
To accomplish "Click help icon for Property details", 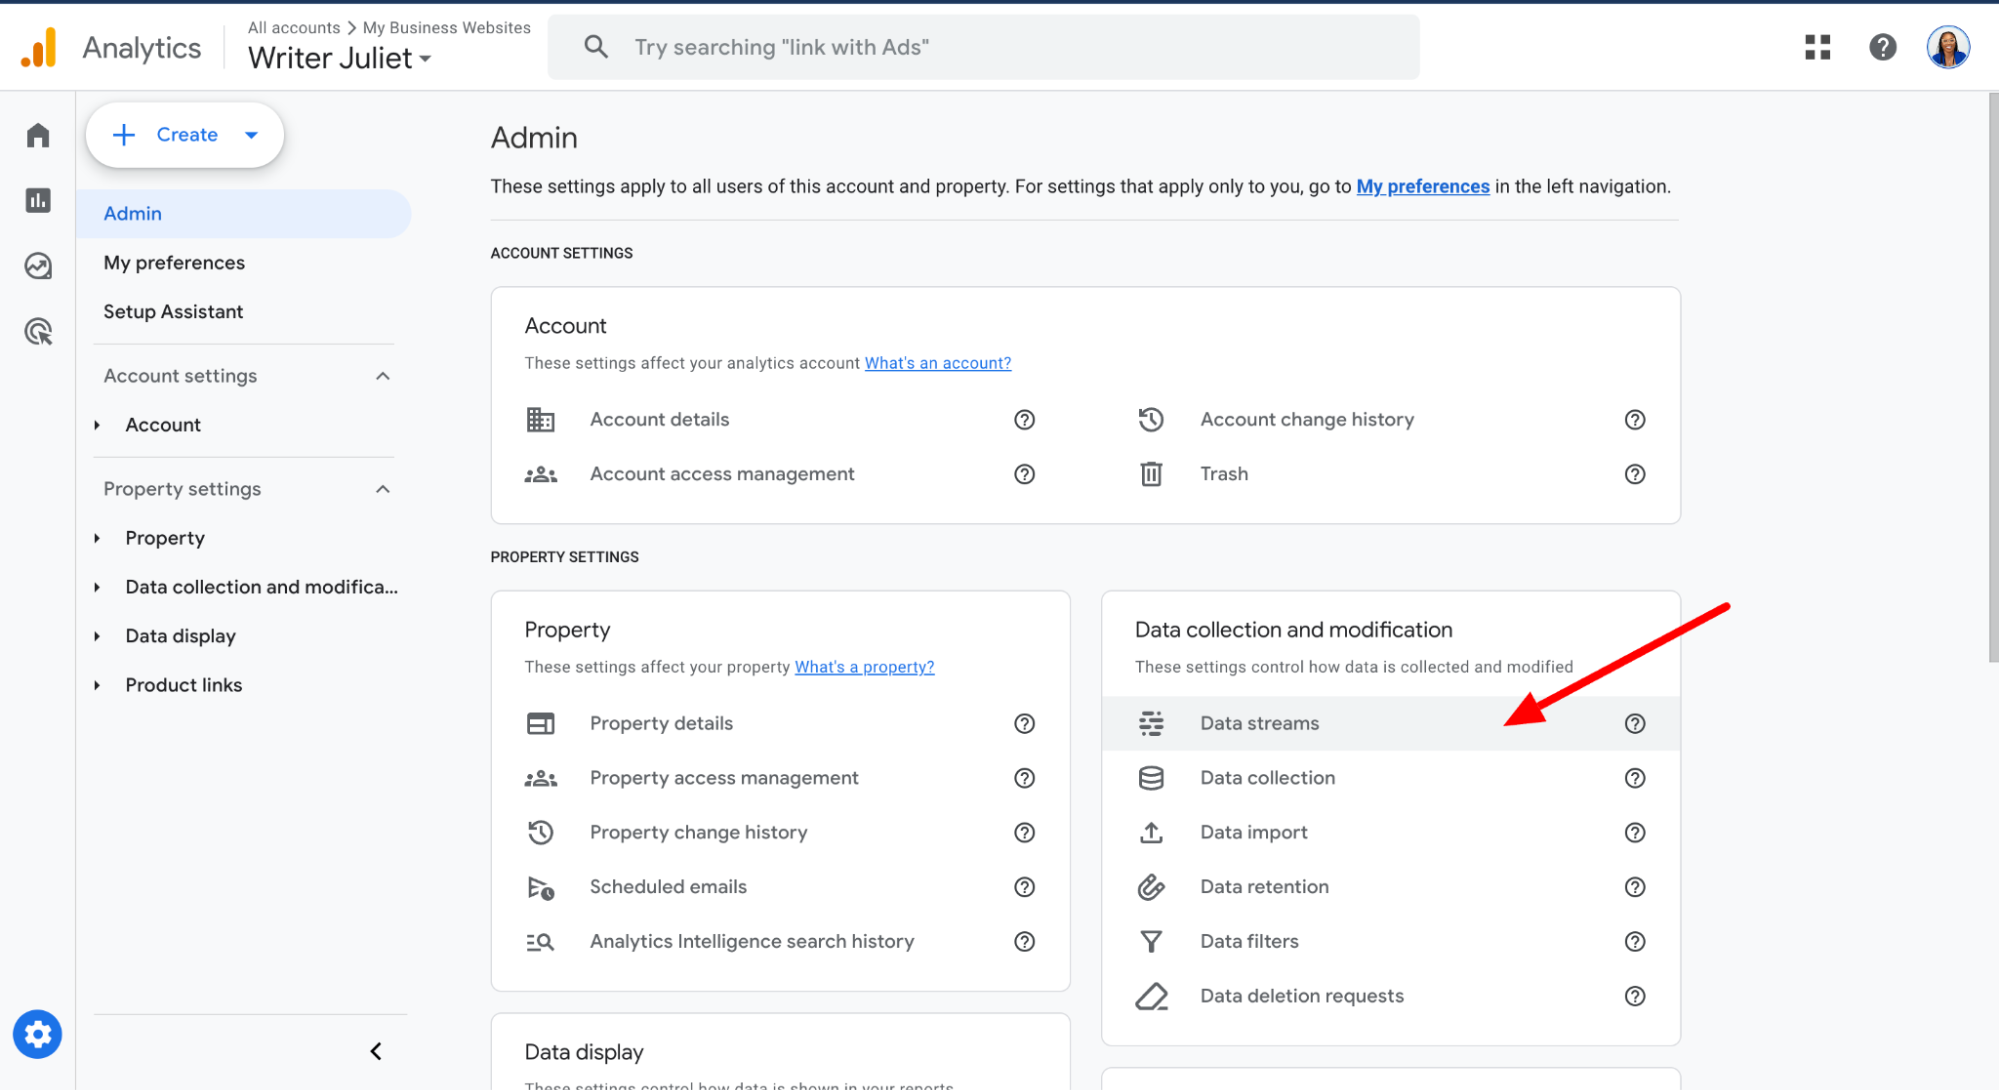I will click(1024, 724).
